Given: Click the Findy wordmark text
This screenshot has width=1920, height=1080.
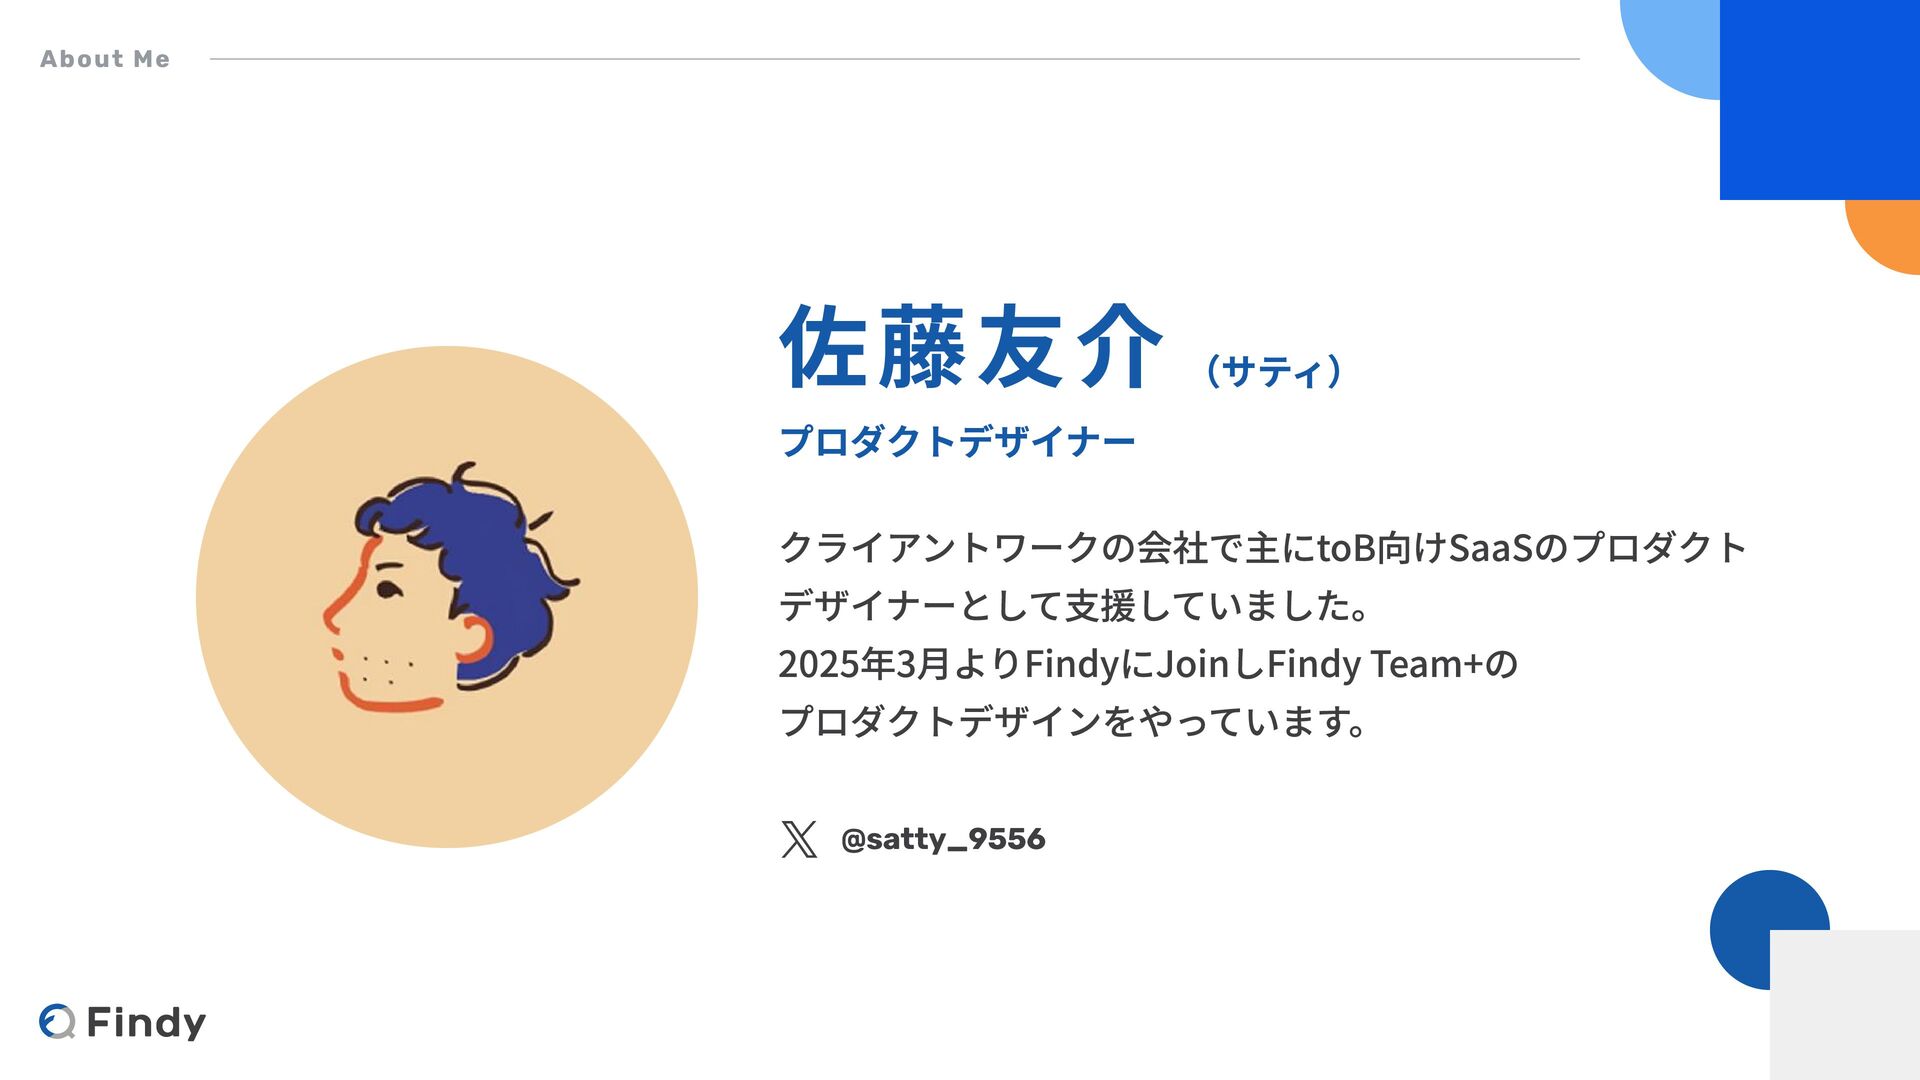Looking at the screenshot, I should click(146, 1022).
